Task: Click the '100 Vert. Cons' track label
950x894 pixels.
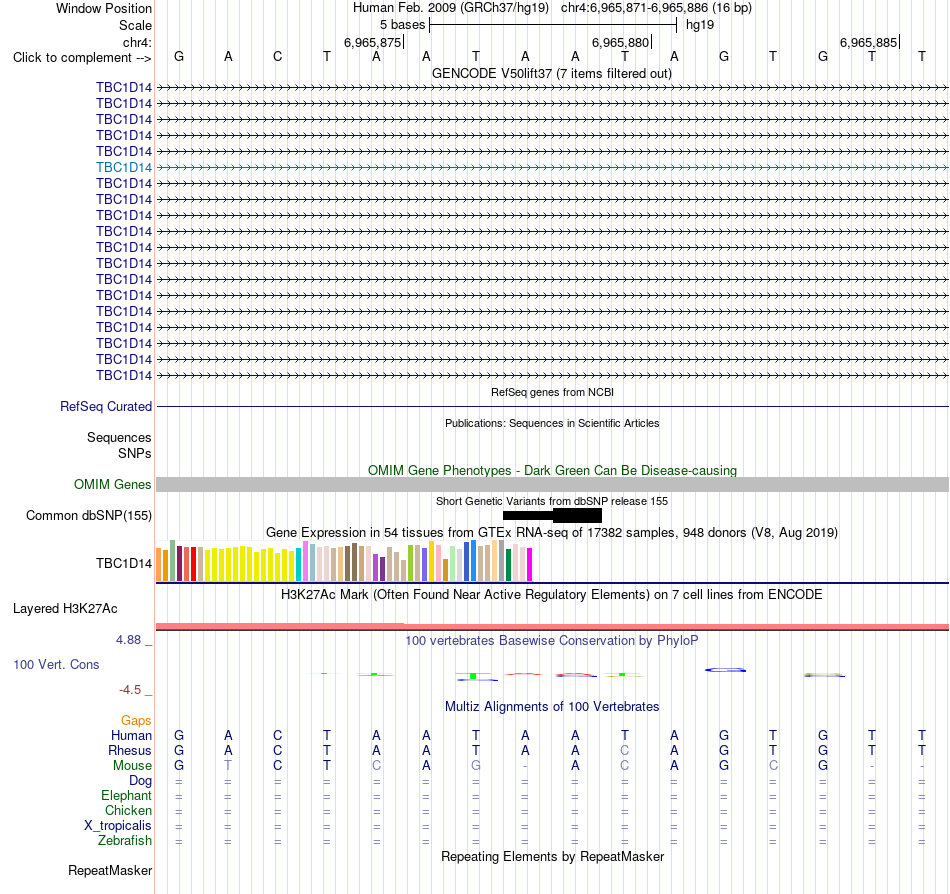Action: tap(56, 664)
